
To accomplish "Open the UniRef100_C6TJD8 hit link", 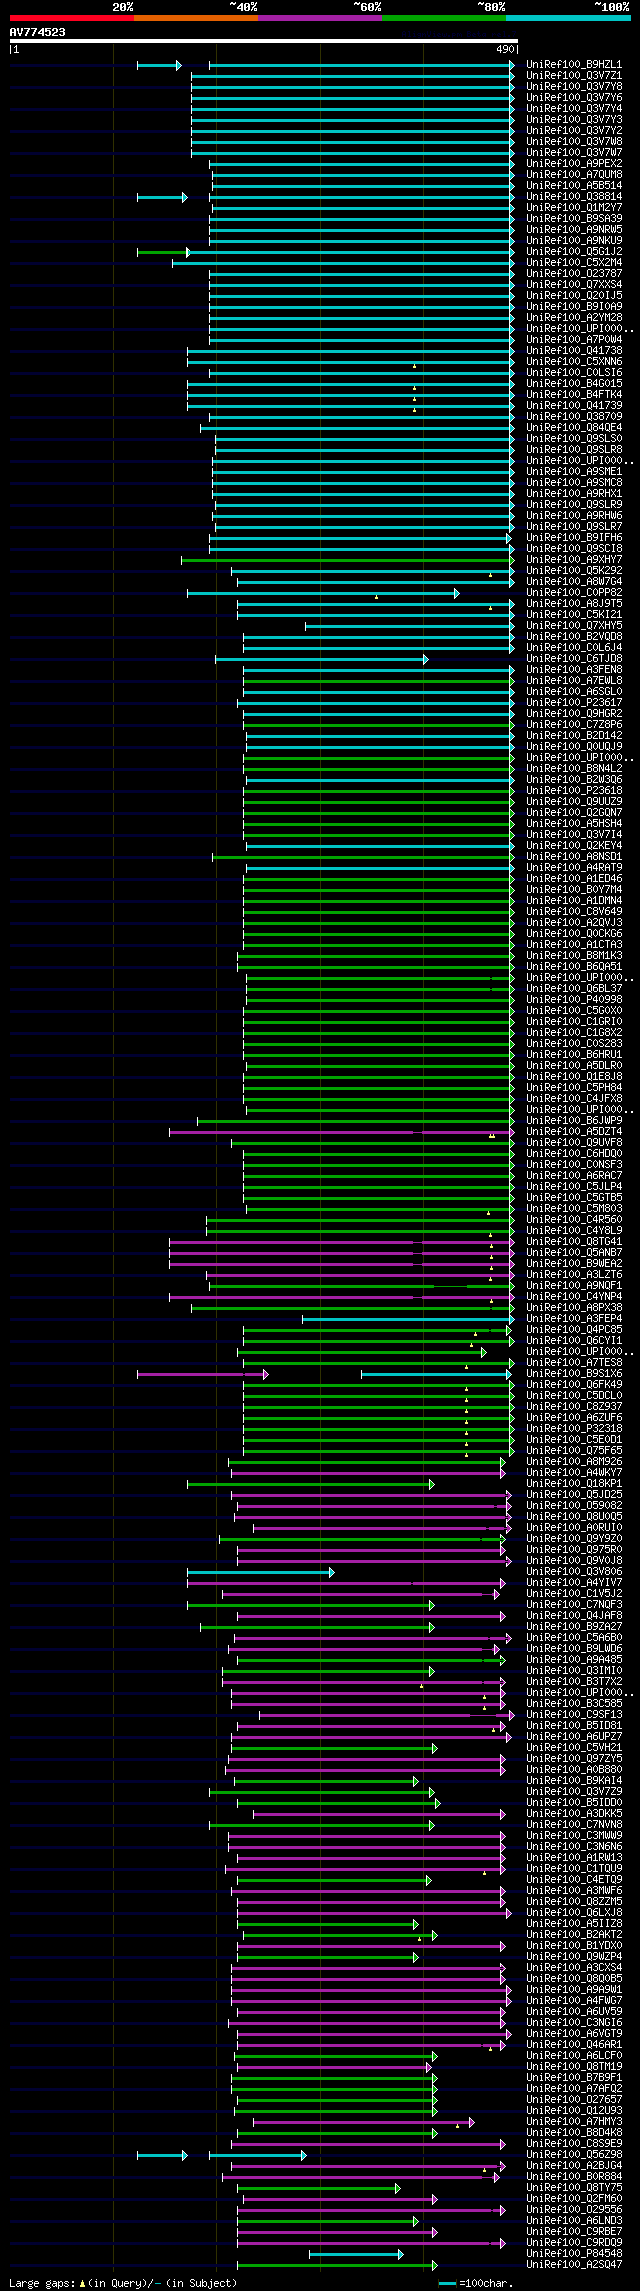I will [574, 659].
